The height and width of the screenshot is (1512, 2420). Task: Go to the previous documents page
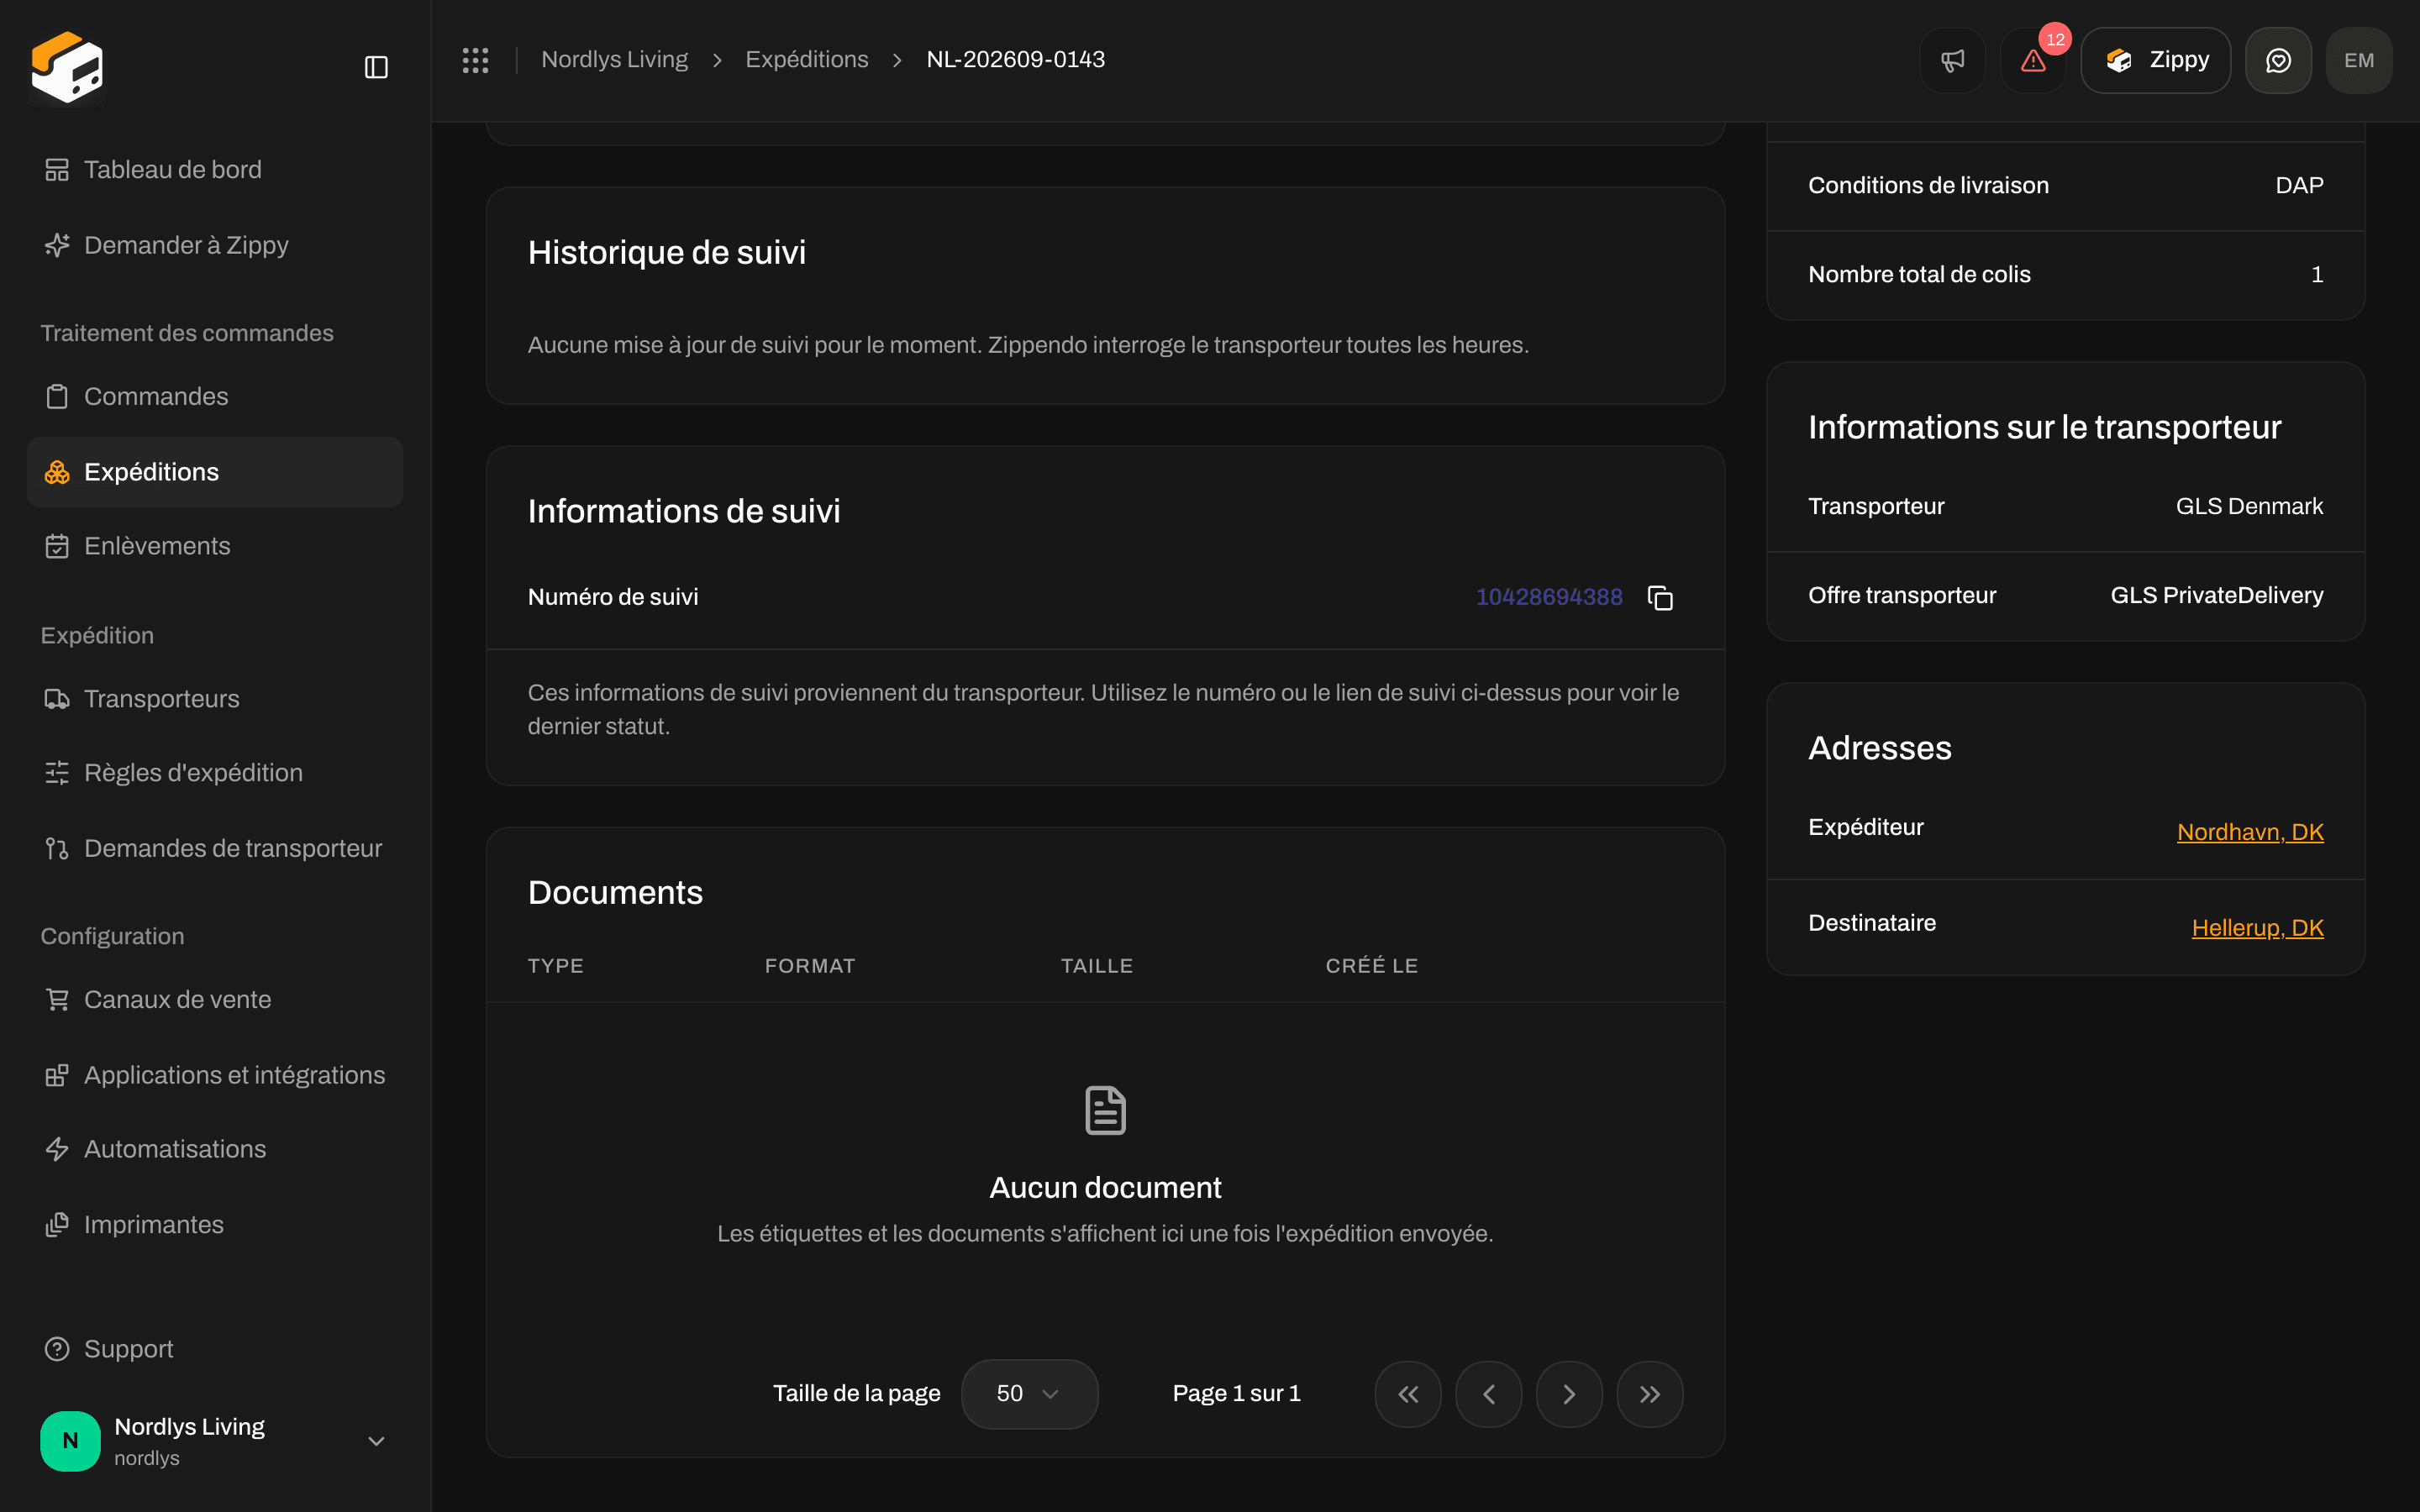click(x=1489, y=1394)
